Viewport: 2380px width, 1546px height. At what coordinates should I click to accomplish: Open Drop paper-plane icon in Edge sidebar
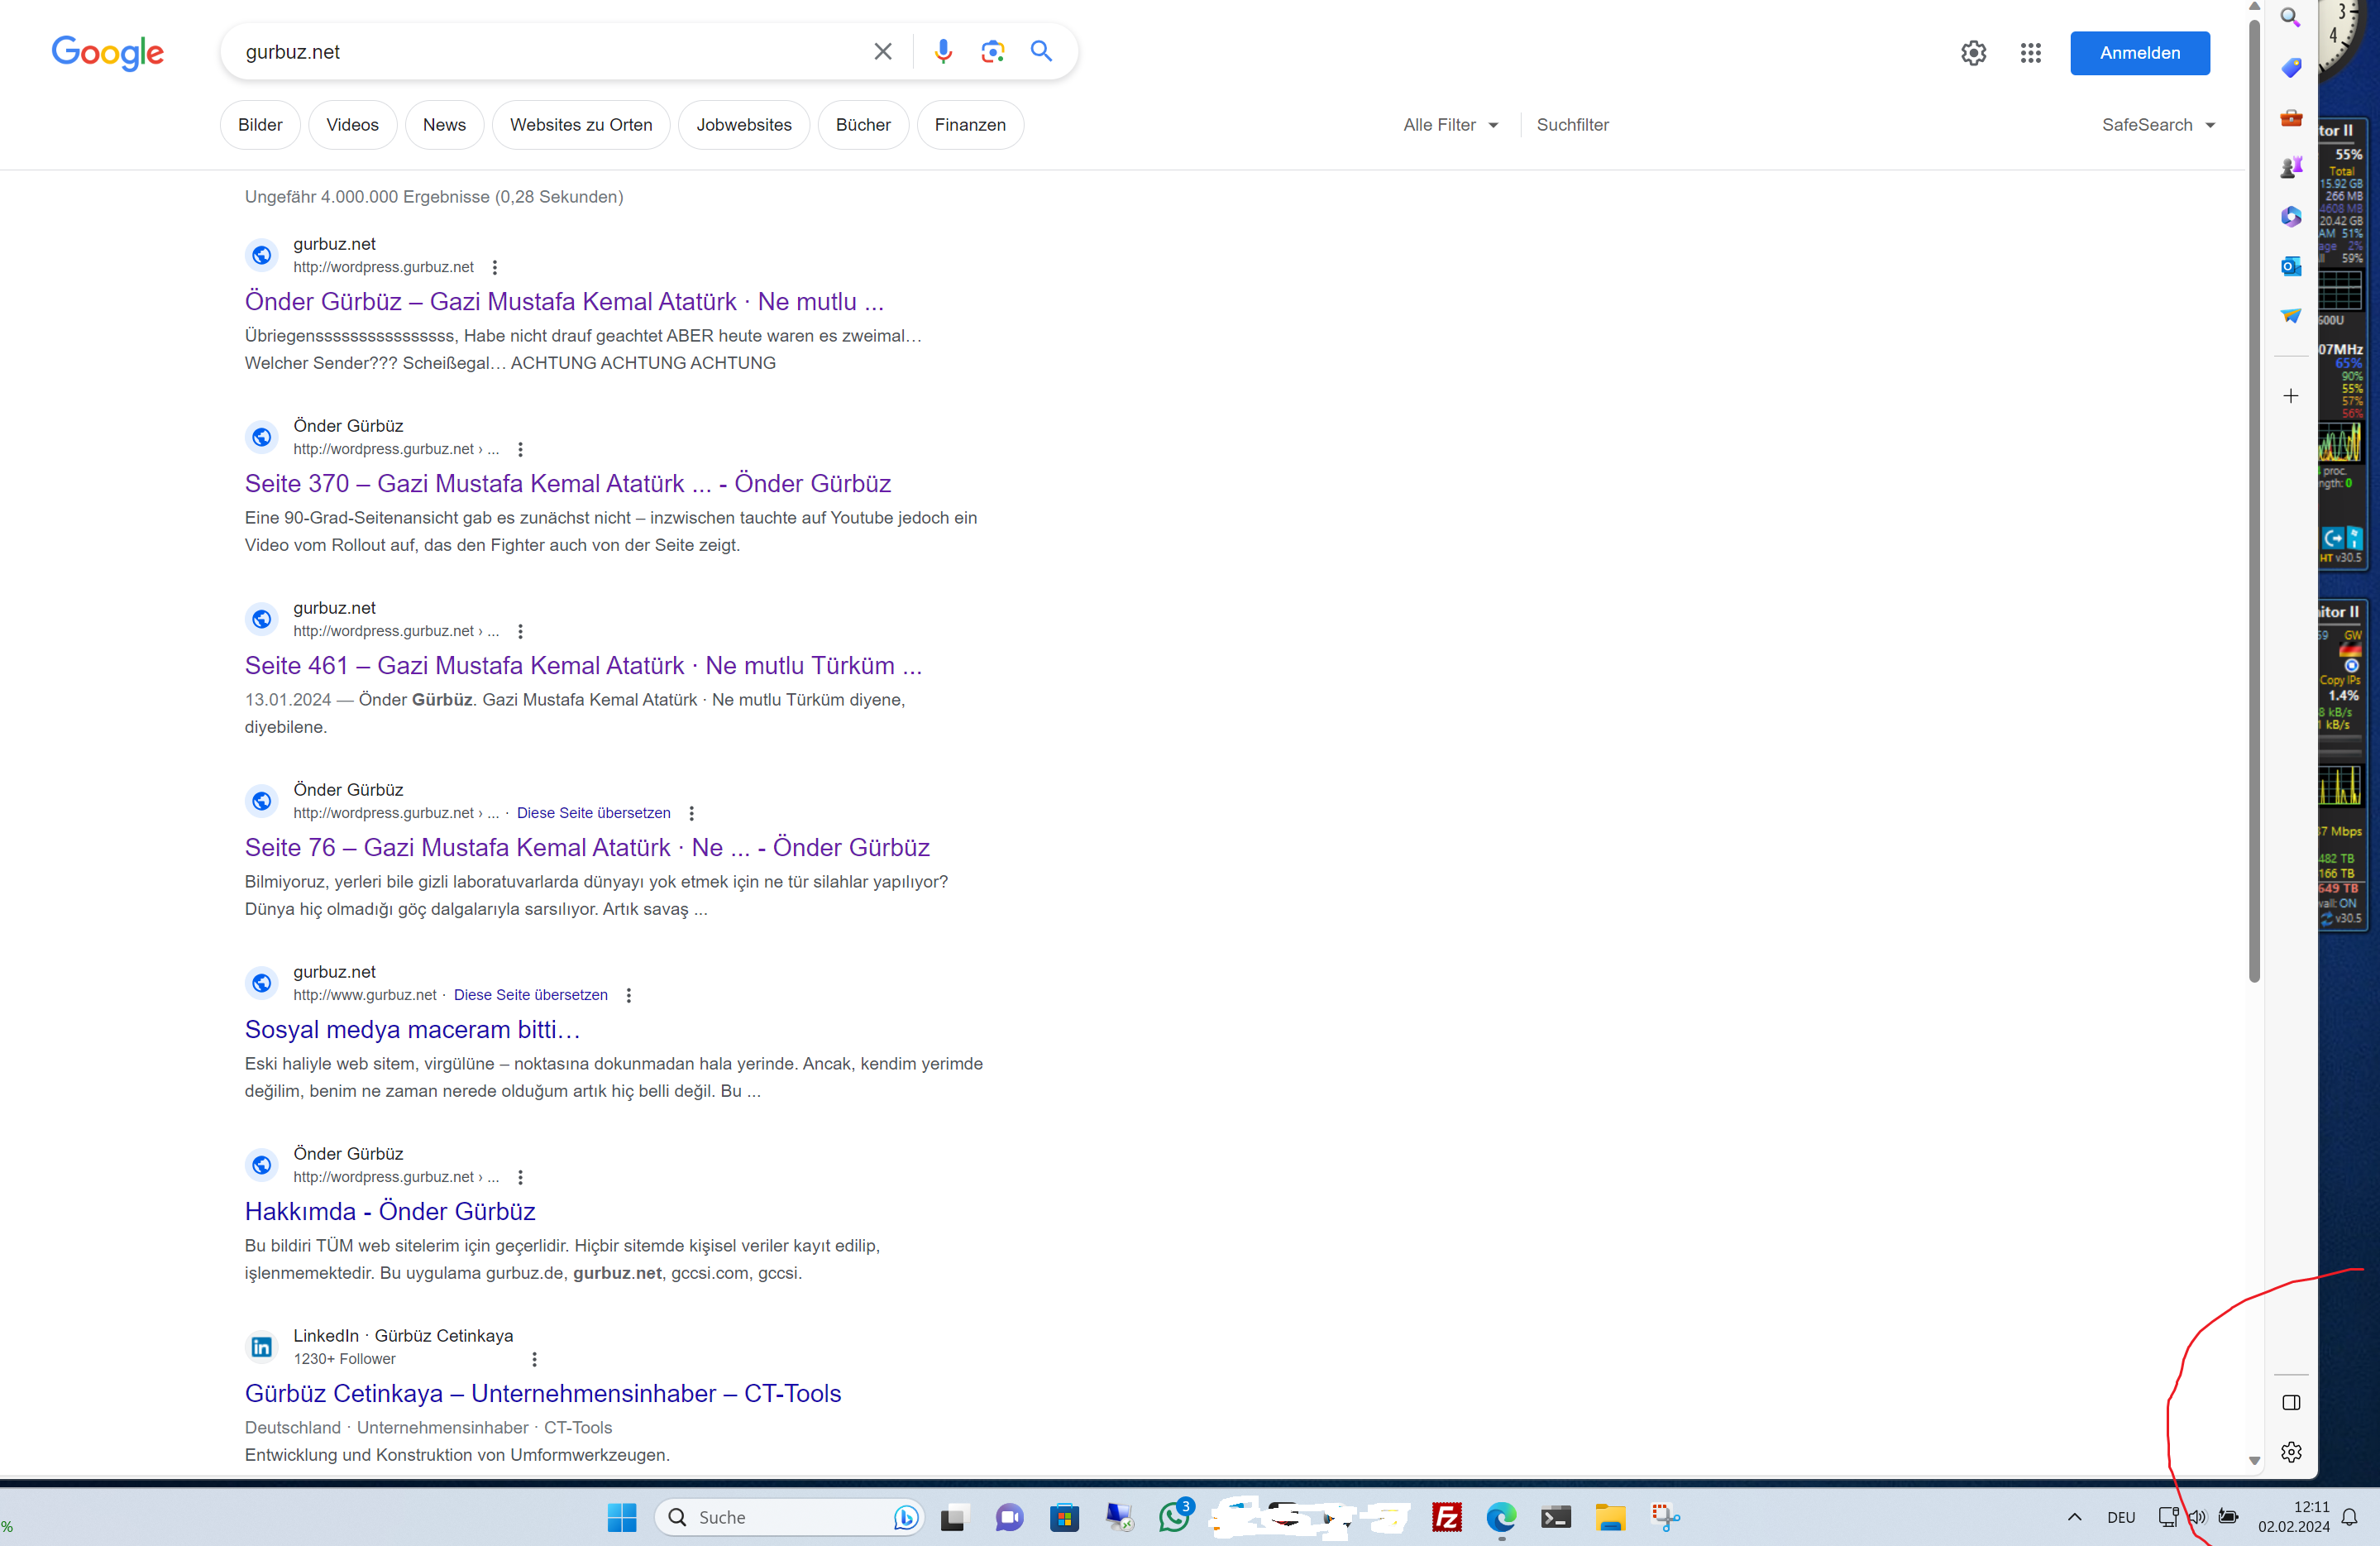point(2290,316)
